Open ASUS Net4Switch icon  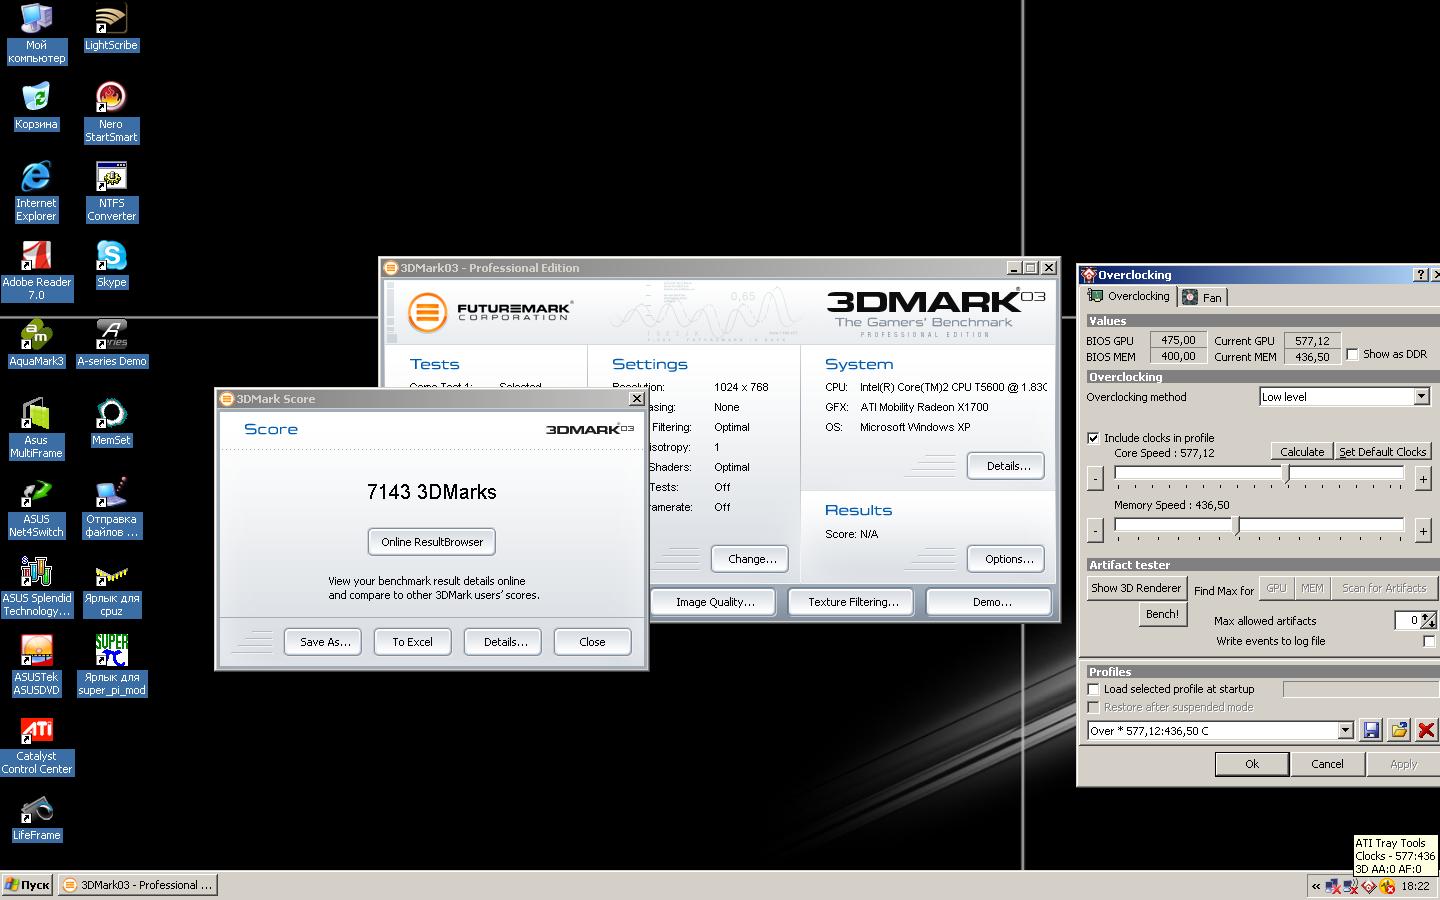36,507
